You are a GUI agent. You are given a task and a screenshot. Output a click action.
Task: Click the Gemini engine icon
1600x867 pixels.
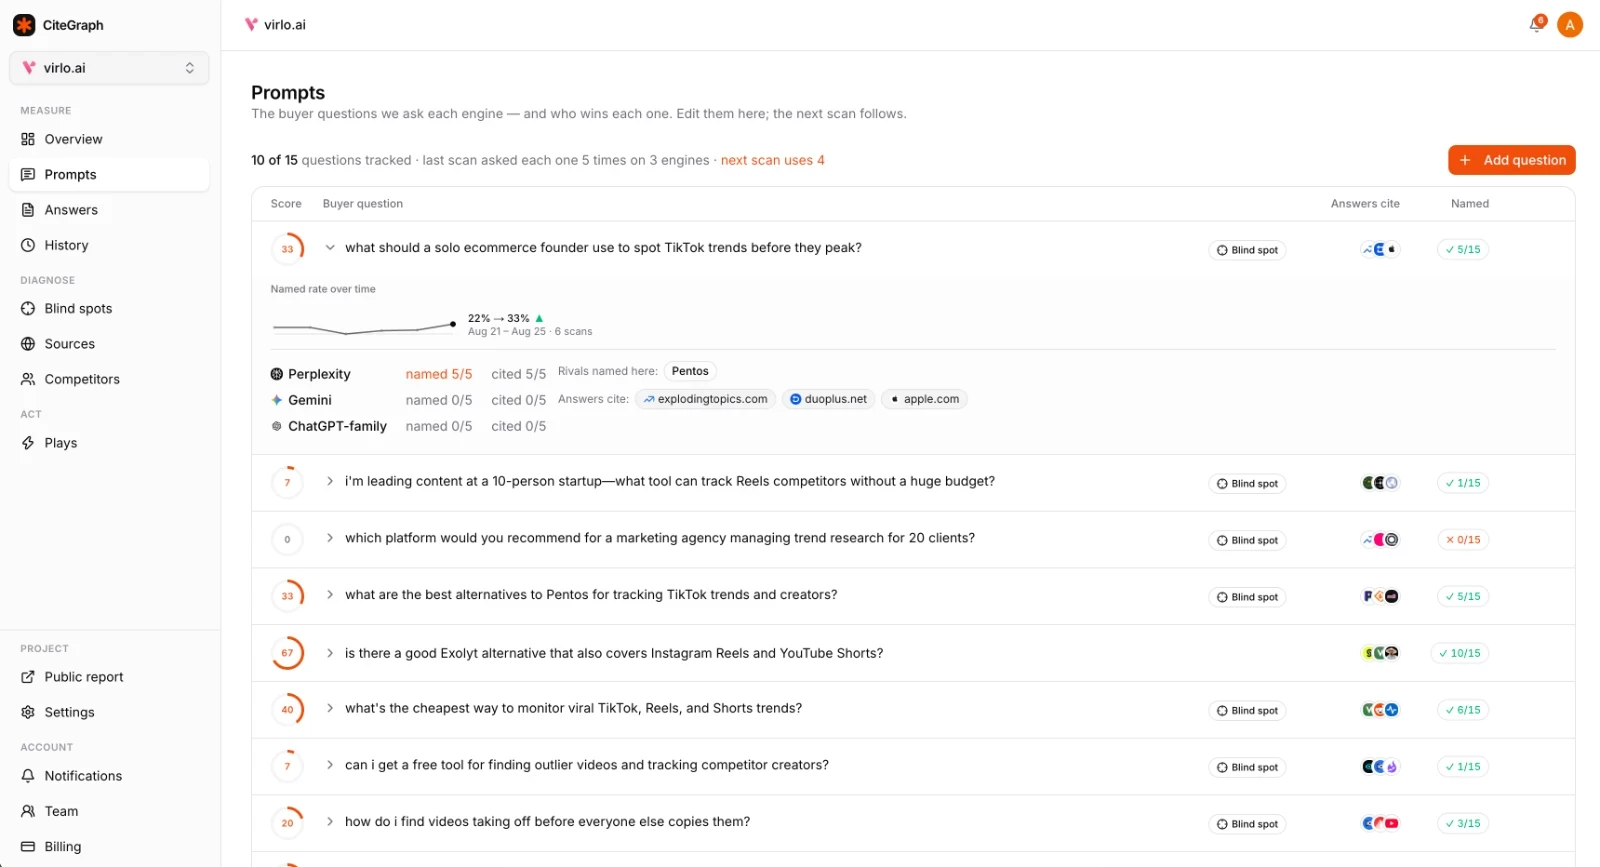click(277, 400)
